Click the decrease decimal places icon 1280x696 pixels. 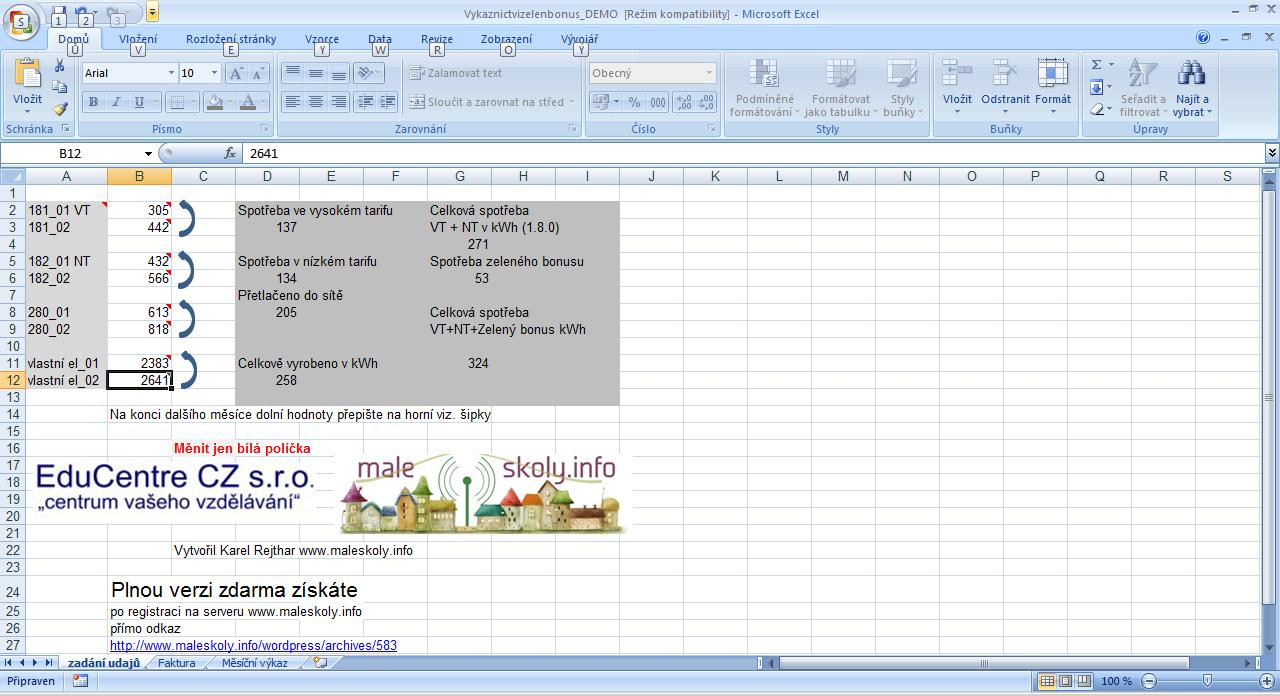click(x=706, y=102)
